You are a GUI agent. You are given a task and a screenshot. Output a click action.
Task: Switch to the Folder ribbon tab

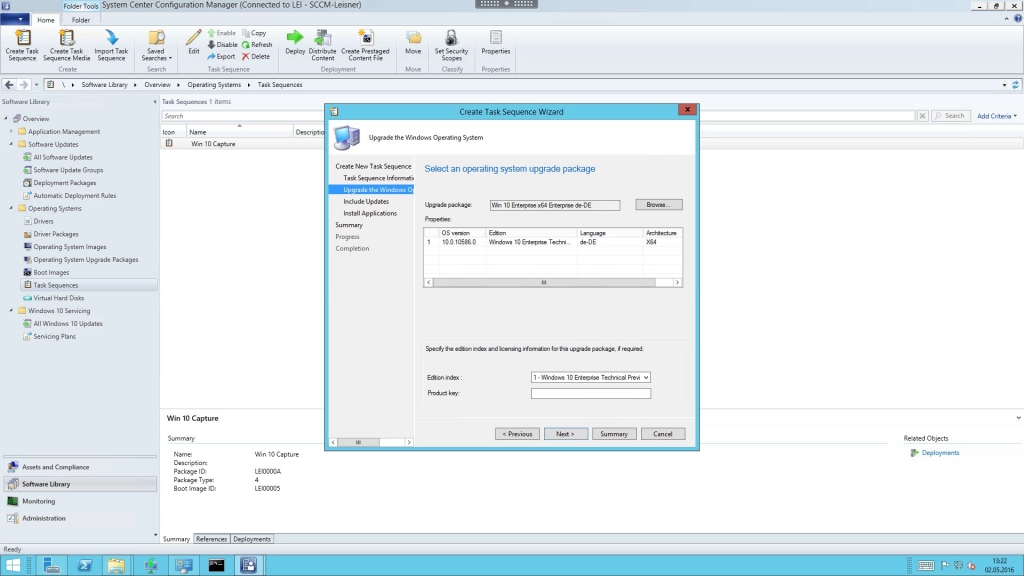[81, 20]
